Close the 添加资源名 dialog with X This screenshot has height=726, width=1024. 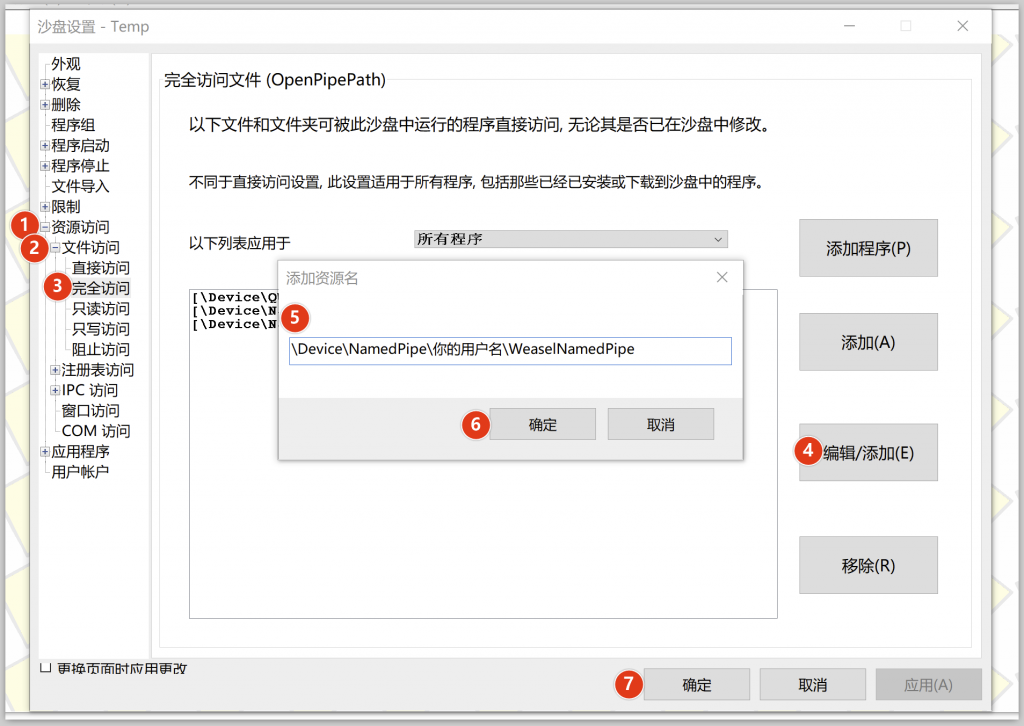tap(722, 278)
